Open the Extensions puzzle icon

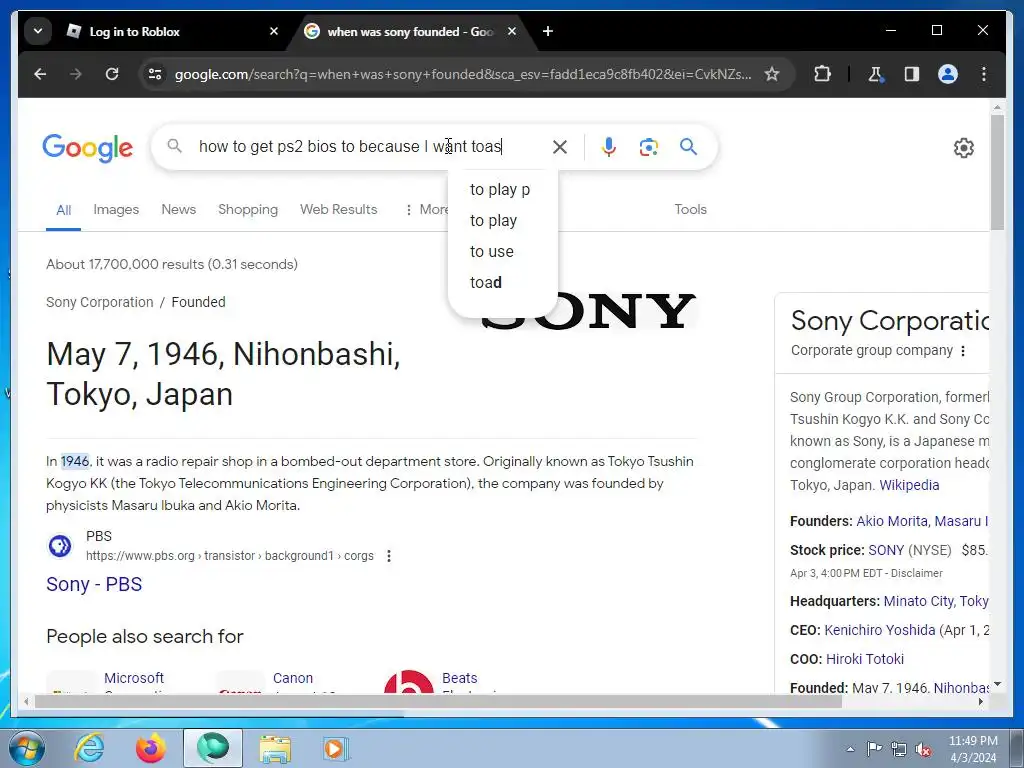822,74
